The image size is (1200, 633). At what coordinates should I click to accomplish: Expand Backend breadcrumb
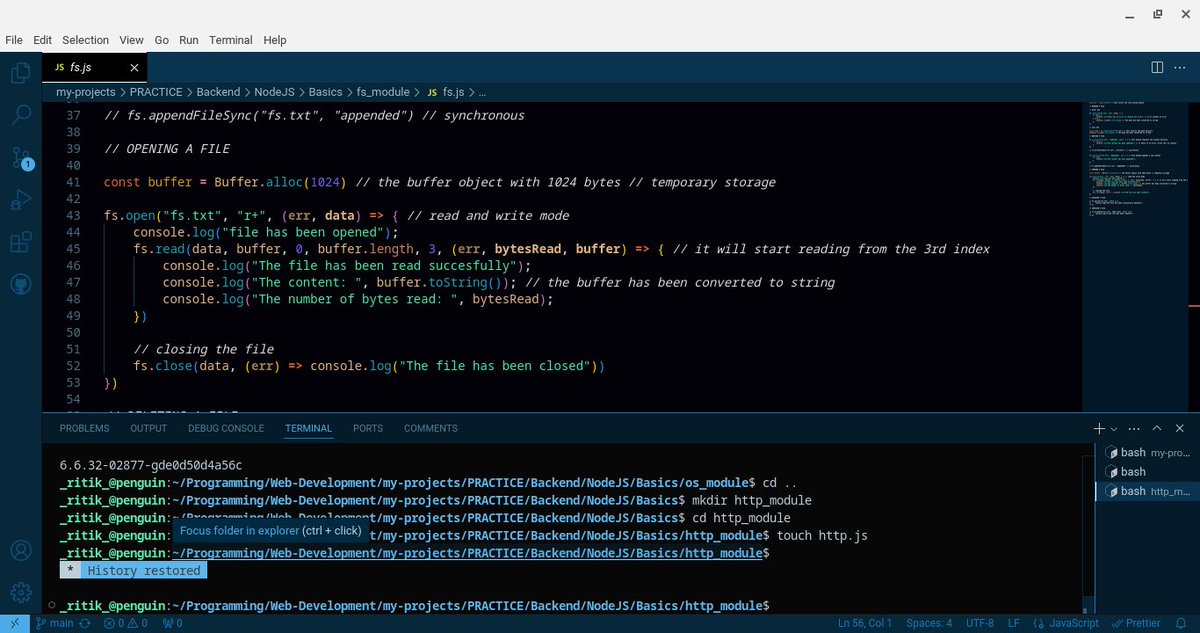218,91
